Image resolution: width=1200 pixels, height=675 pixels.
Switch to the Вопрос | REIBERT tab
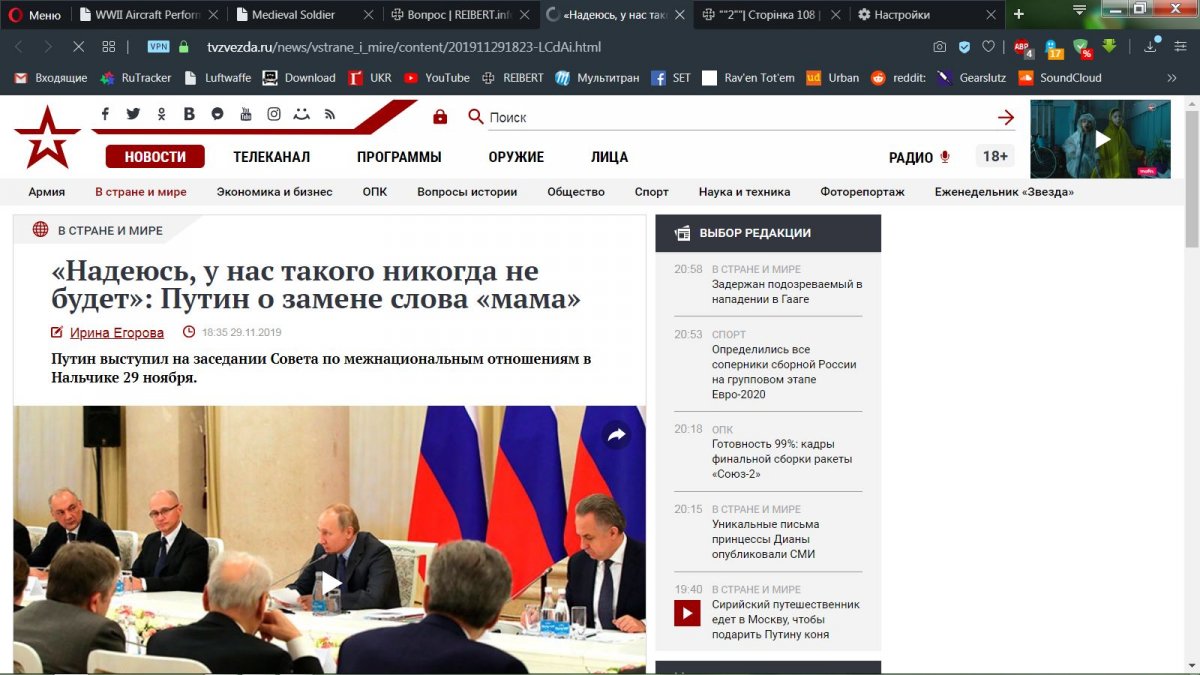tap(462, 15)
